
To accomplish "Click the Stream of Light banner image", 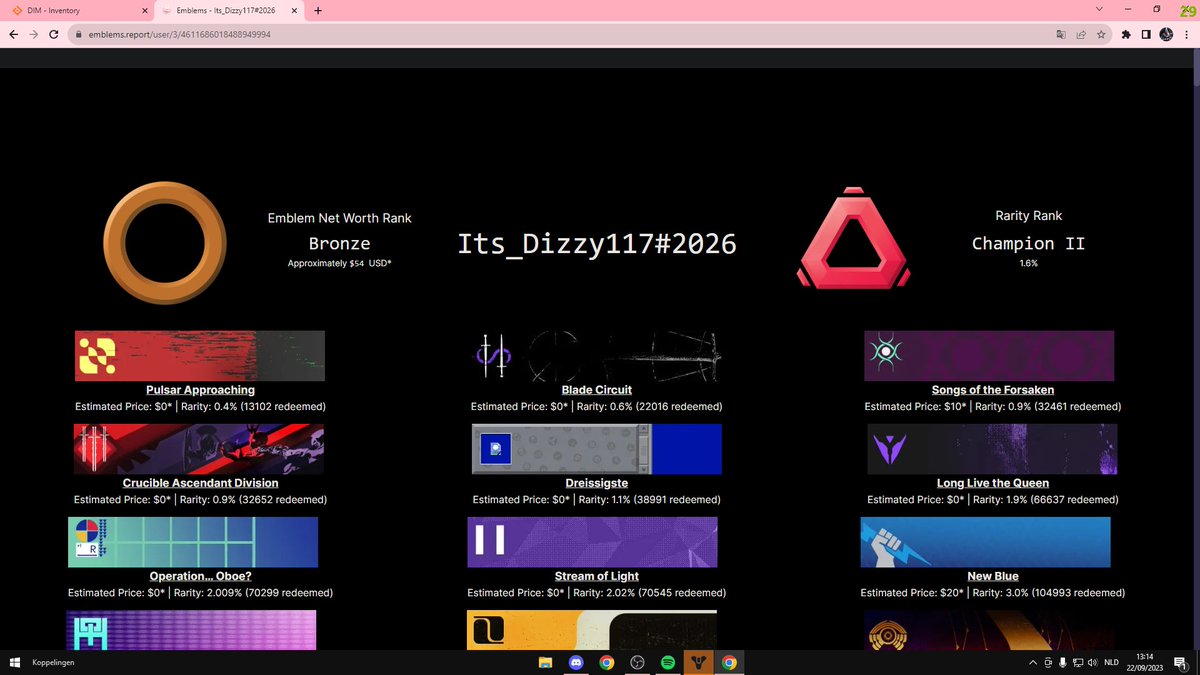I will pyautogui.click(x=592, y=542).
